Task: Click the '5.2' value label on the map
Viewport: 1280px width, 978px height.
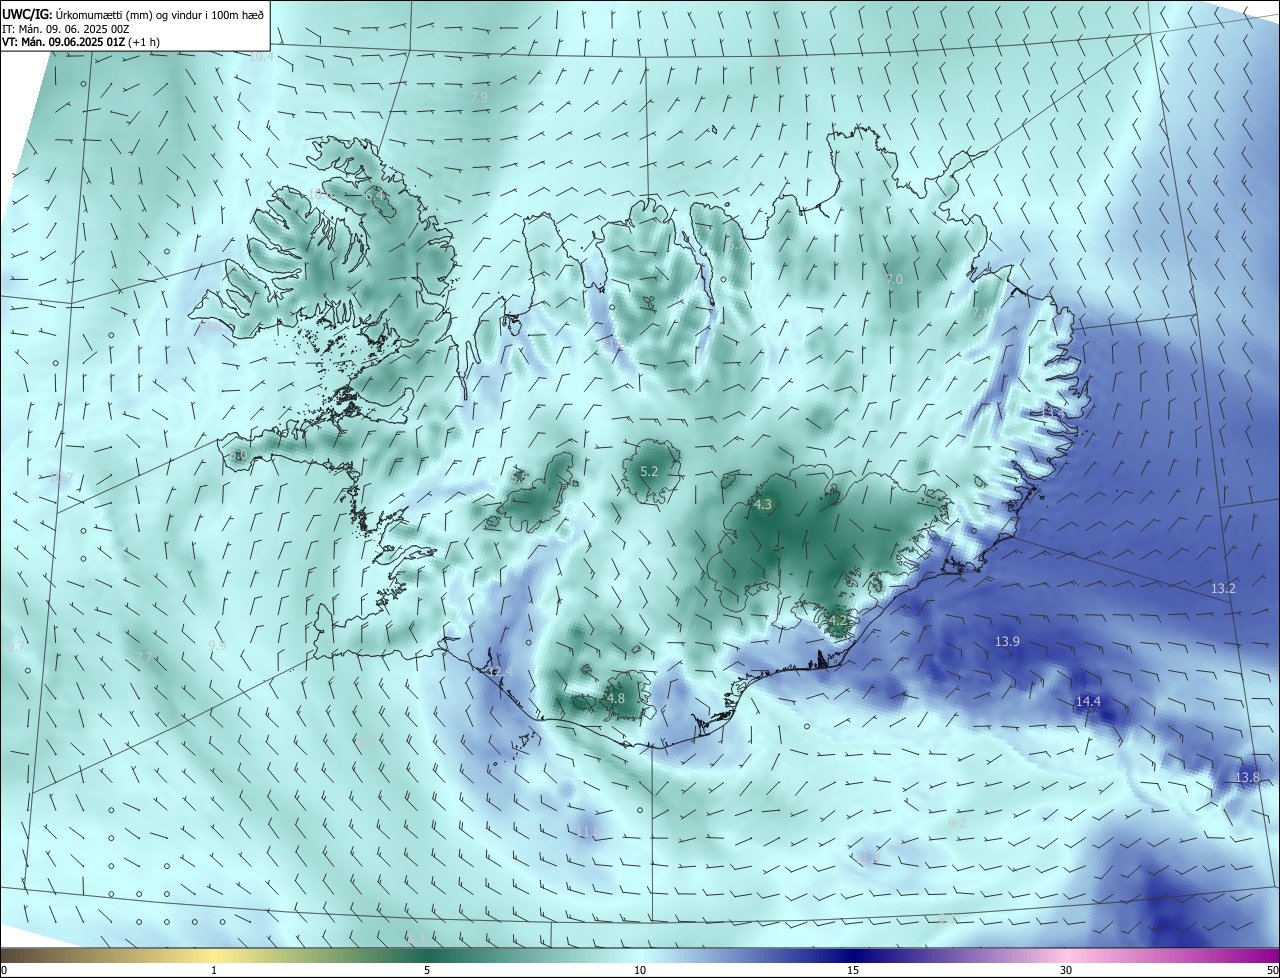Action: tap(649, 471)
